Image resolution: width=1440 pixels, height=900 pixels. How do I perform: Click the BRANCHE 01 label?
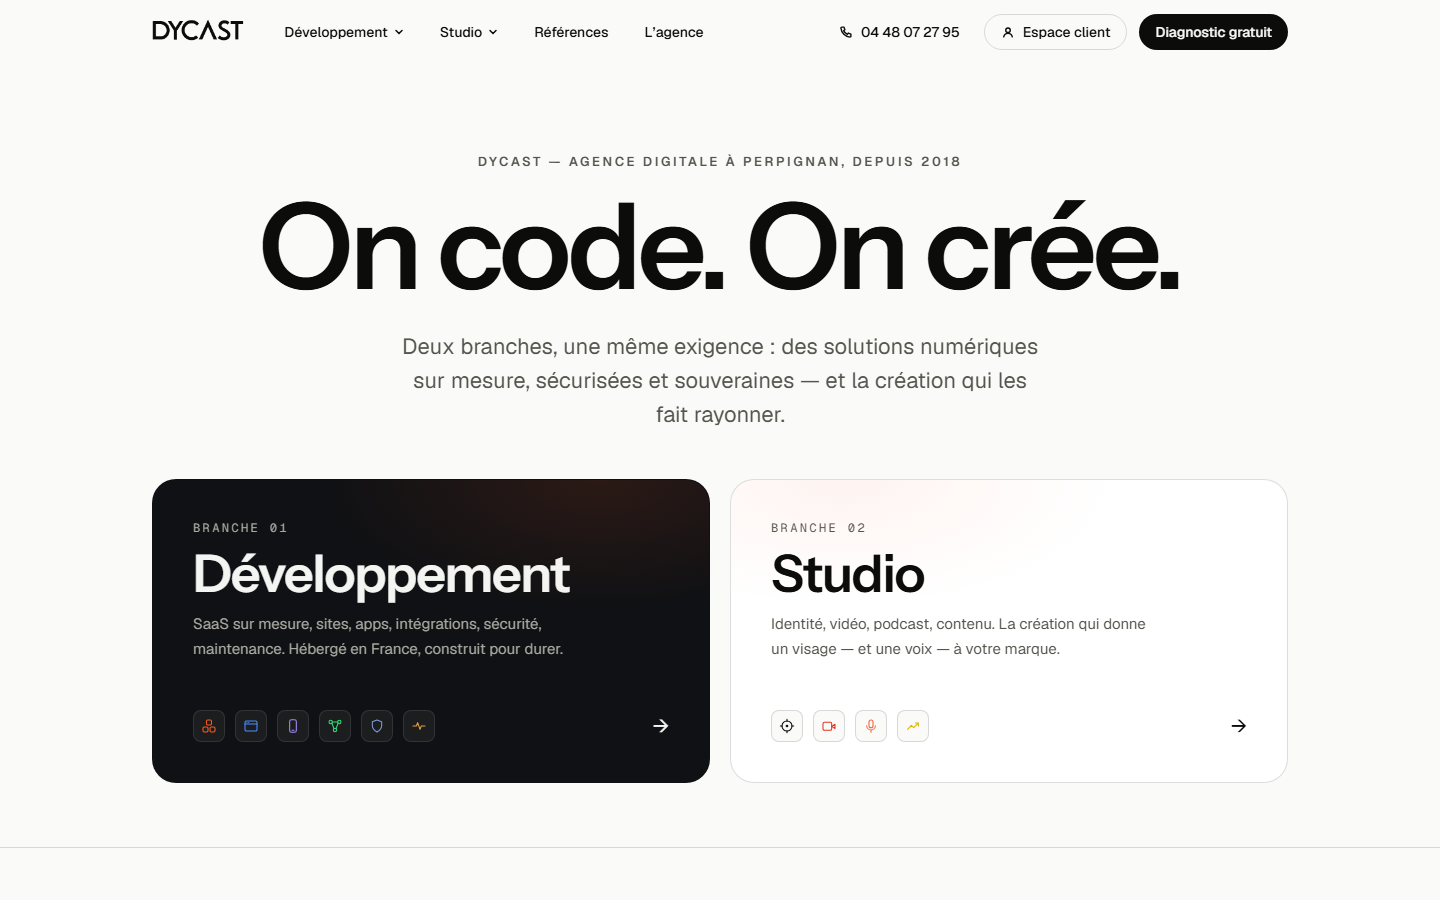[x=240, y=528]
